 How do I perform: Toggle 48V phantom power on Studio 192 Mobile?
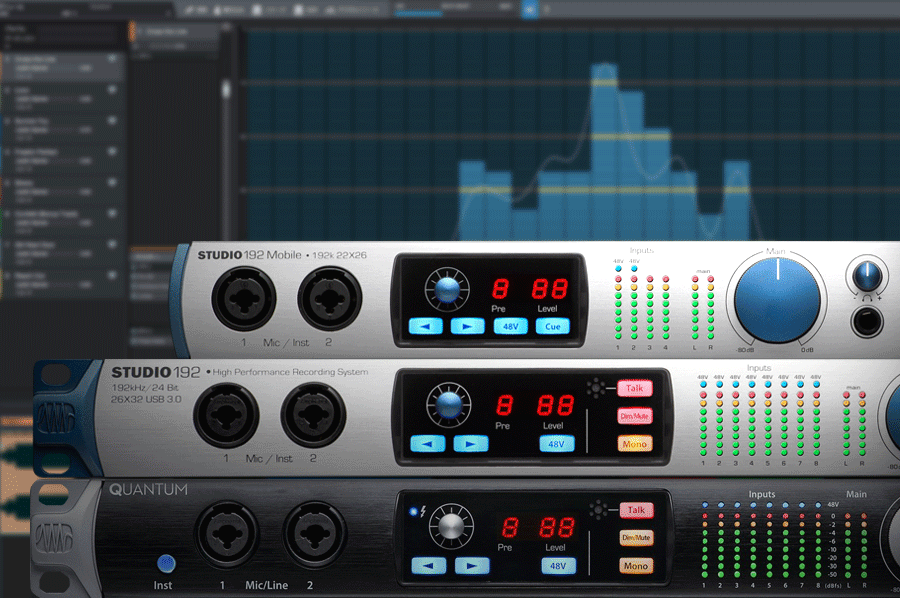tap(510, 326)
